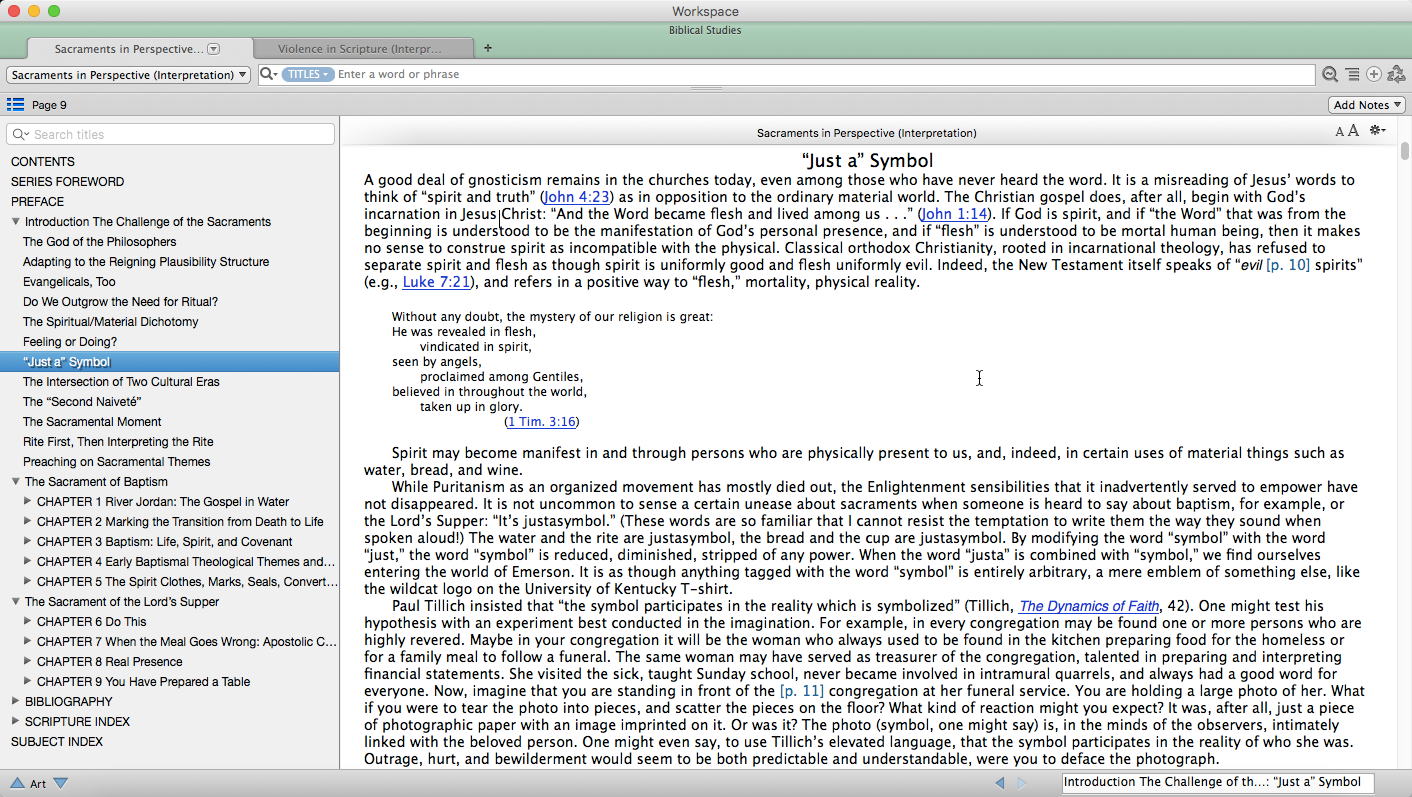This screenshot has height=797, width=1412.
Task: Expand CHAPTER 2 Marking the Transition
Action: click(x=28, y=522)
